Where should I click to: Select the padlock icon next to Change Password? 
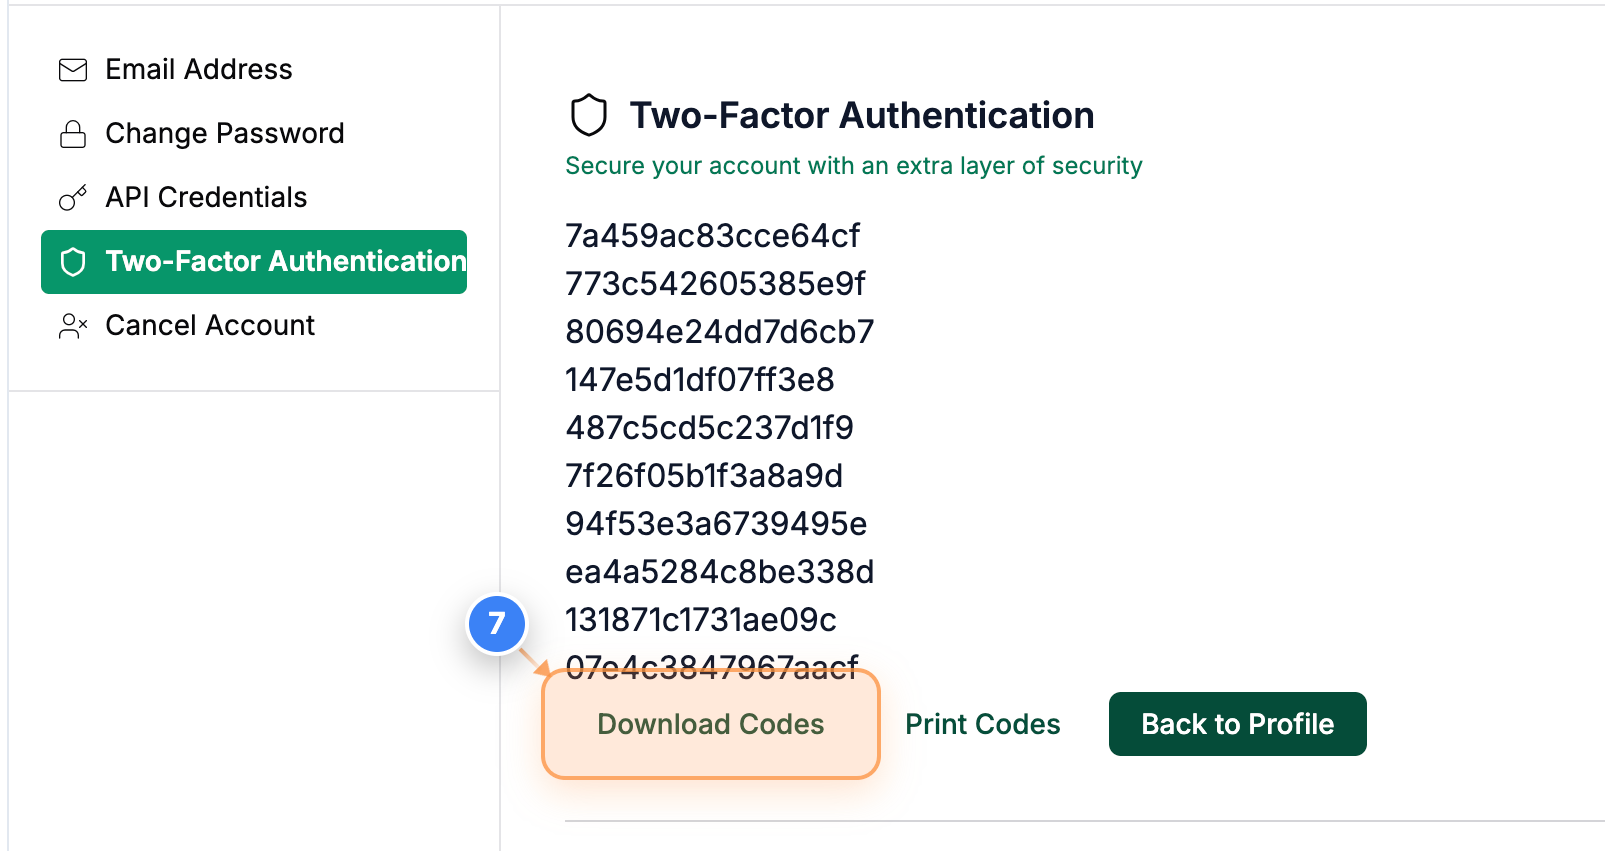click(72, 133)
